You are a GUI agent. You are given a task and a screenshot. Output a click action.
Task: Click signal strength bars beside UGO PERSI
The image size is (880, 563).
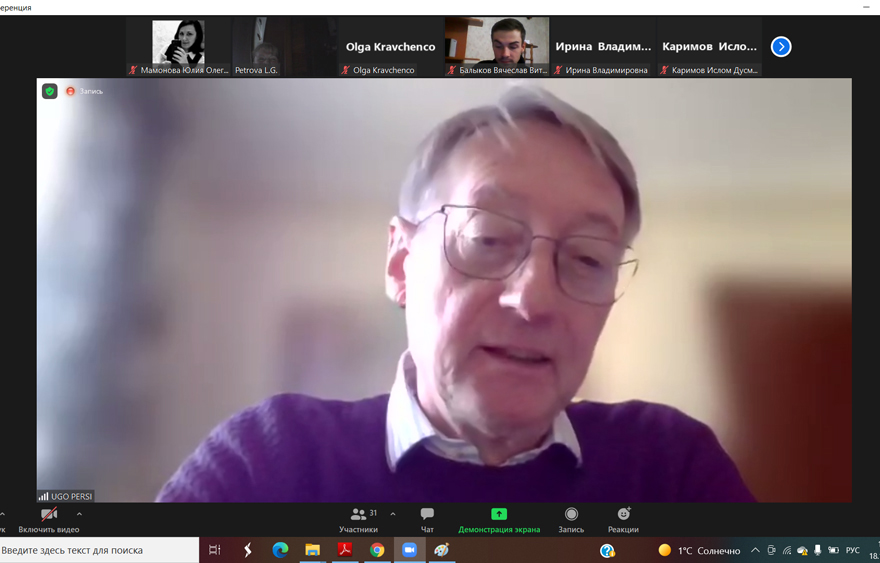click(x=43, y=496)
